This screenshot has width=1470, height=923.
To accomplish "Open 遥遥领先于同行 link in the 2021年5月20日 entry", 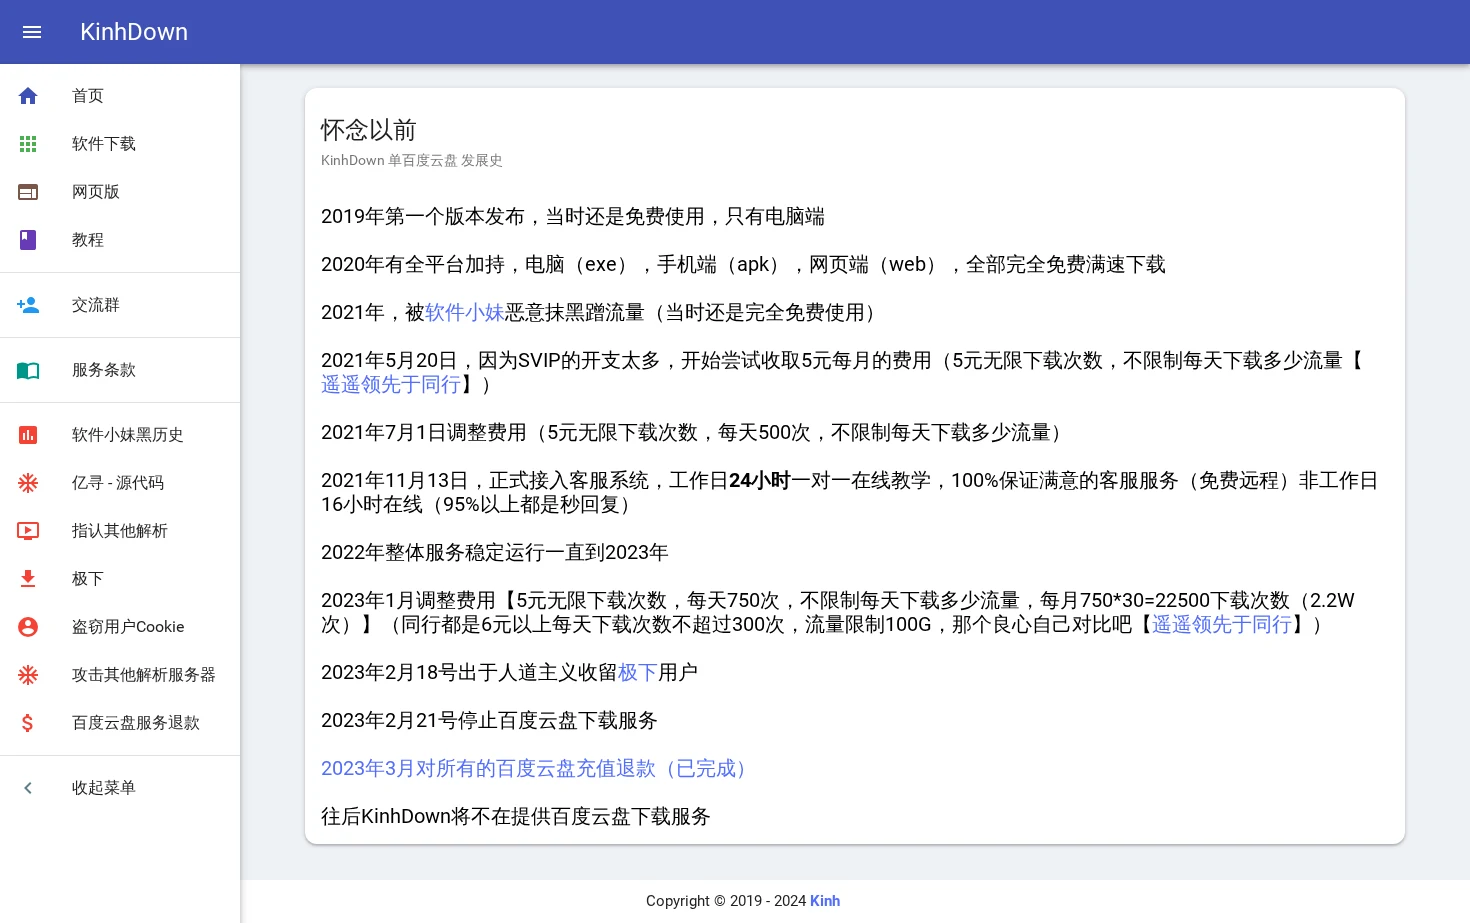I will click(391, 385).
